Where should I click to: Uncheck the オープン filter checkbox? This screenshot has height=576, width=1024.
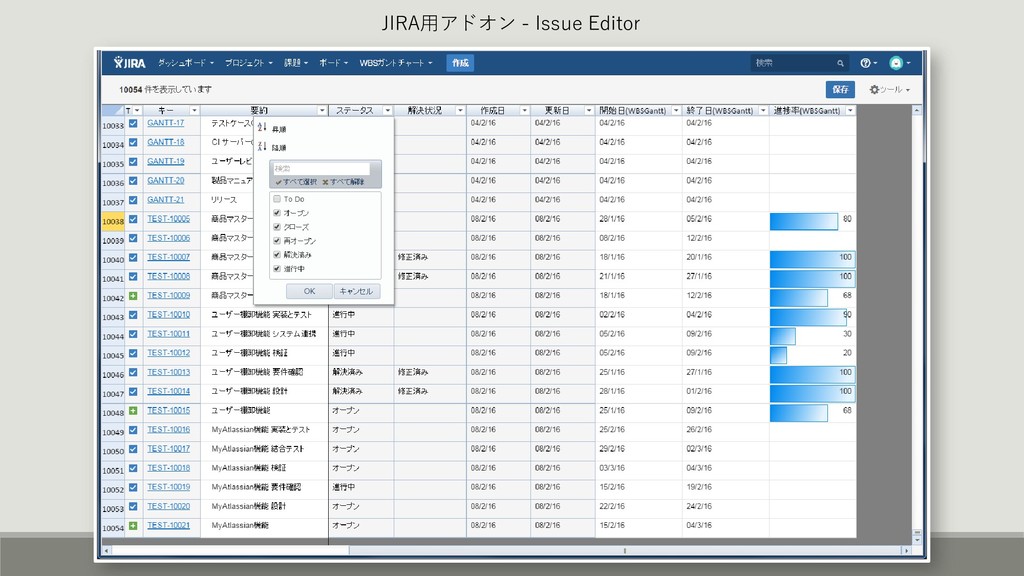(277, 213)
